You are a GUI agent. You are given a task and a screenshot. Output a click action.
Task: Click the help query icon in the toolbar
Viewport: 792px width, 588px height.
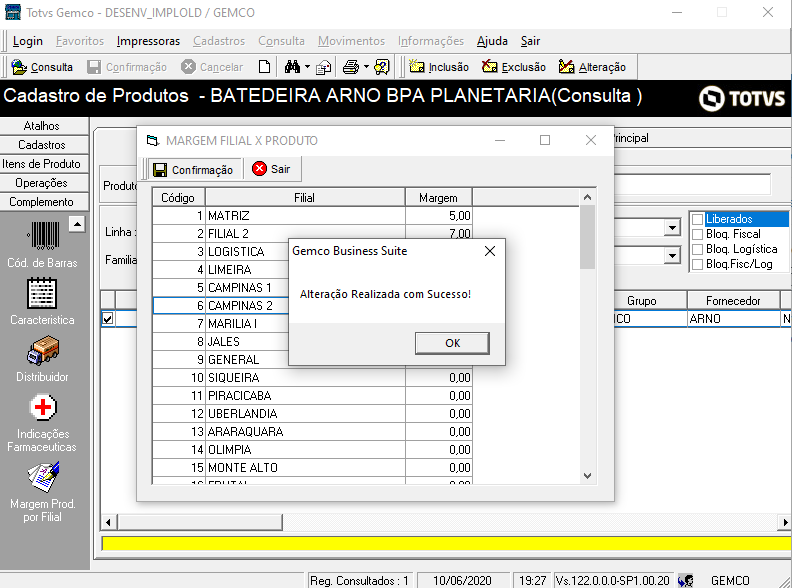coord(382,67)
